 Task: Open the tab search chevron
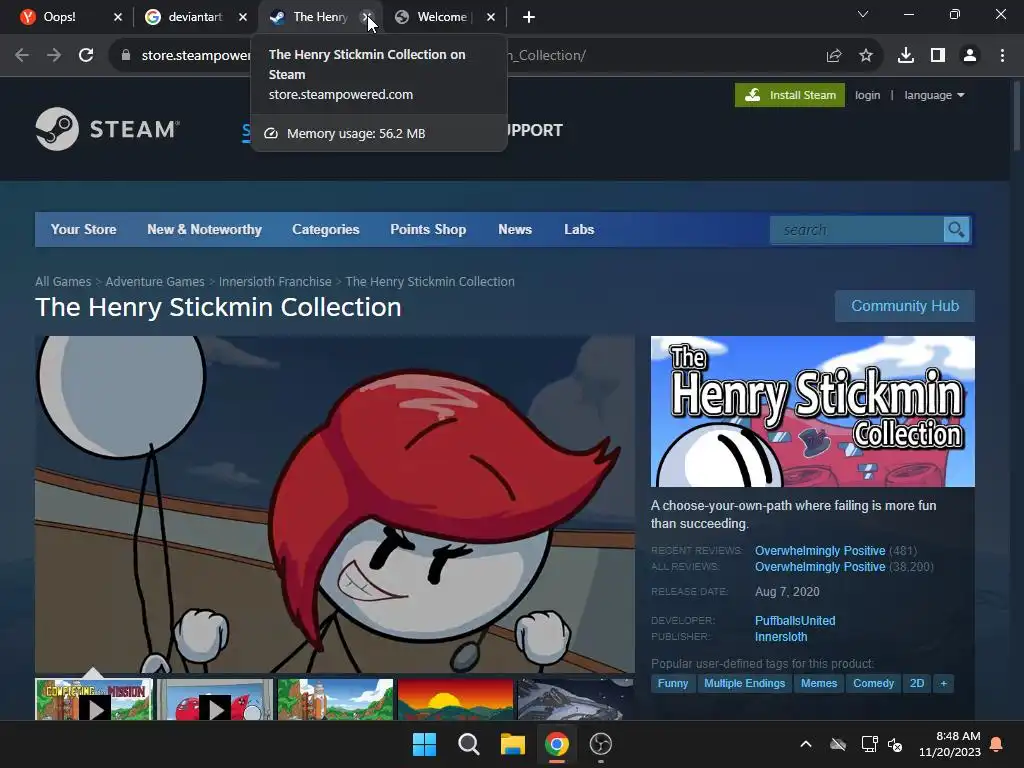[863, 14]
